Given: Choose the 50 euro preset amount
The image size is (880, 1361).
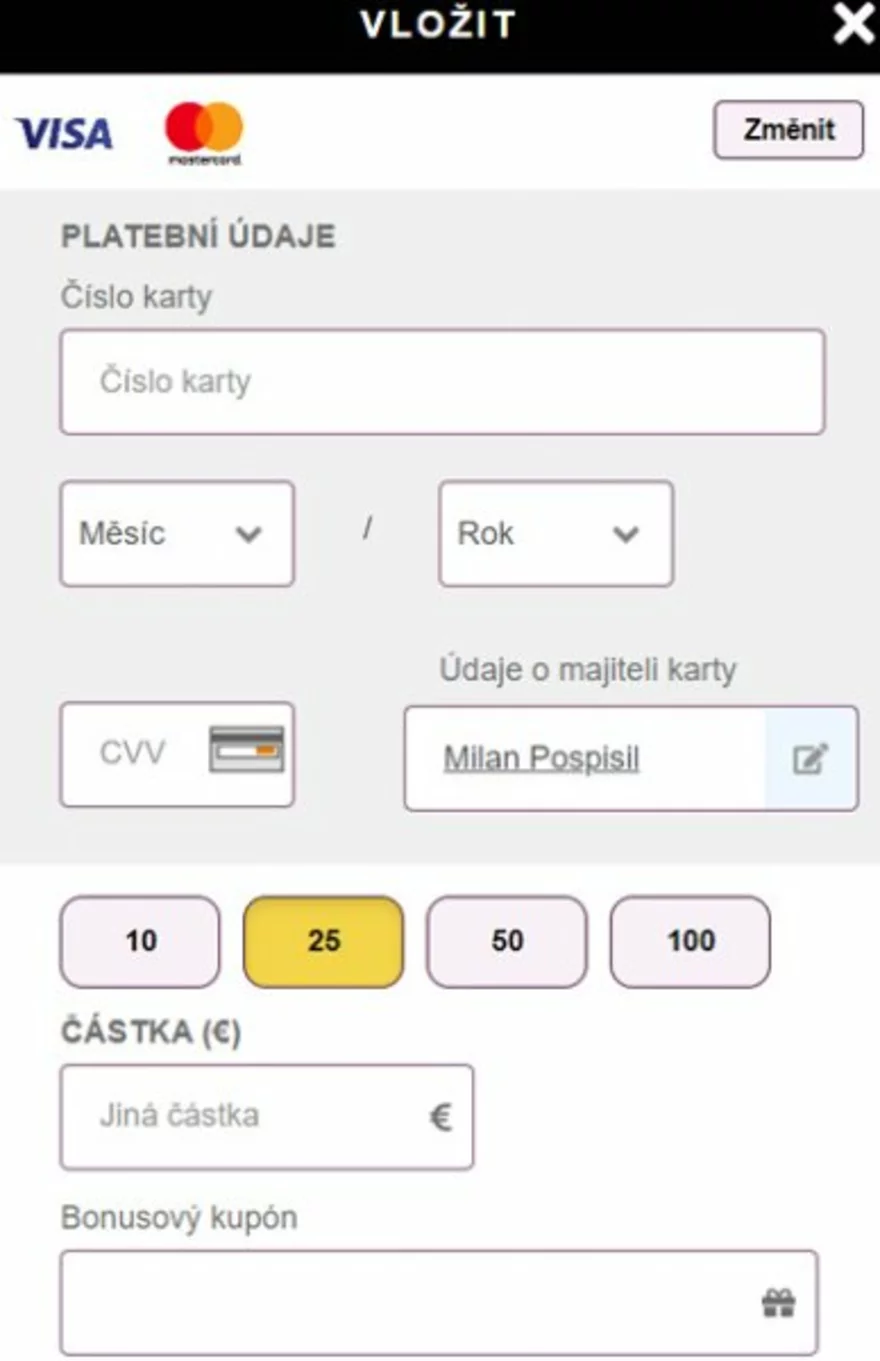Looking at the screenshot, I should 507,941.
